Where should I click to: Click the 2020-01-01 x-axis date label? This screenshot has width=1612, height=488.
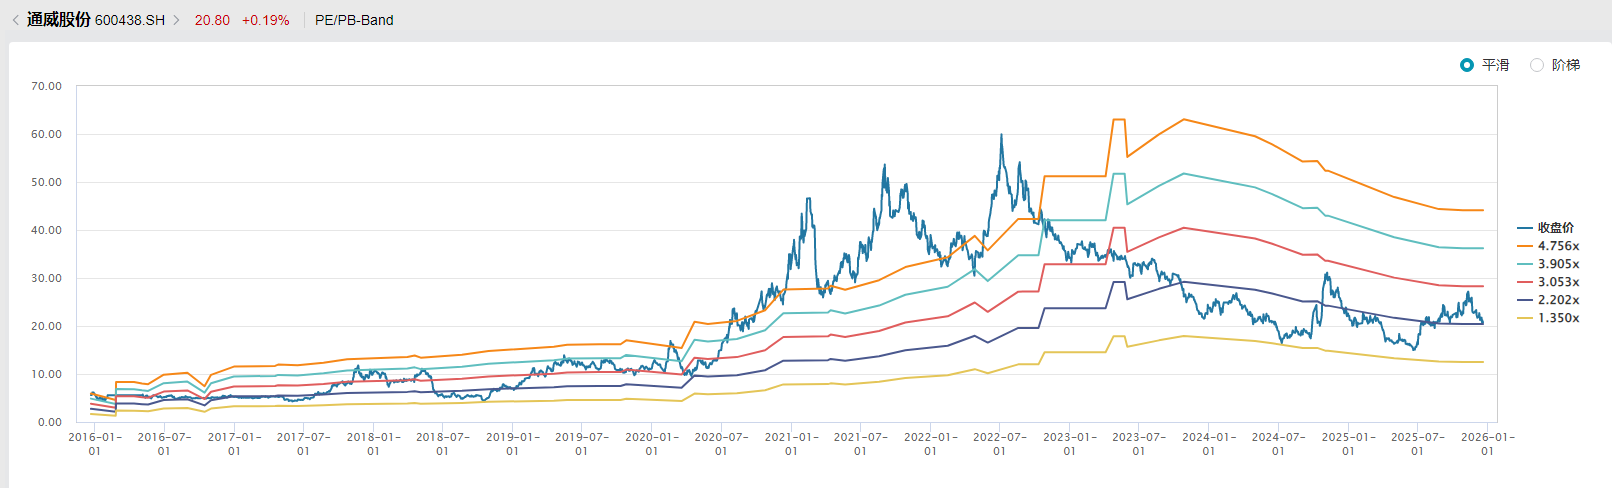coord(652,443)
